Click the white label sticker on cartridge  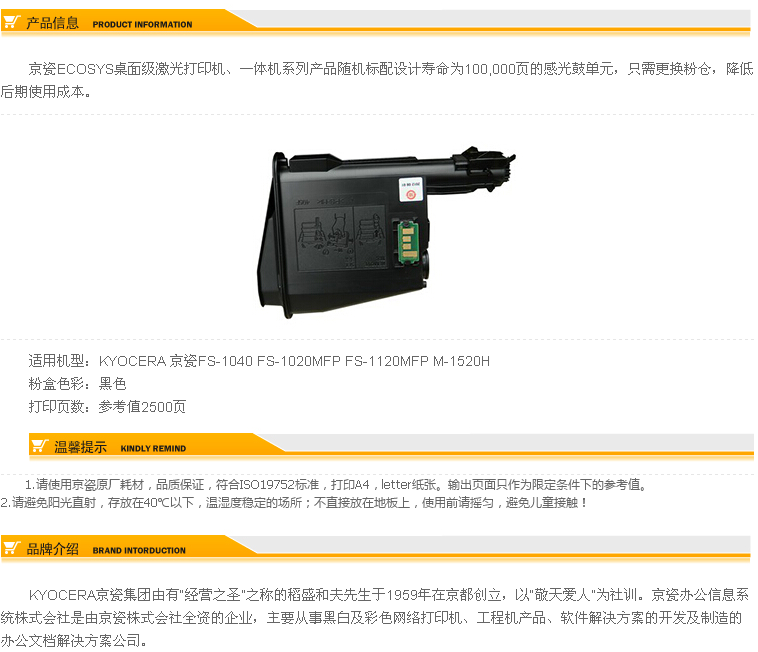click(x=411, y=189)
